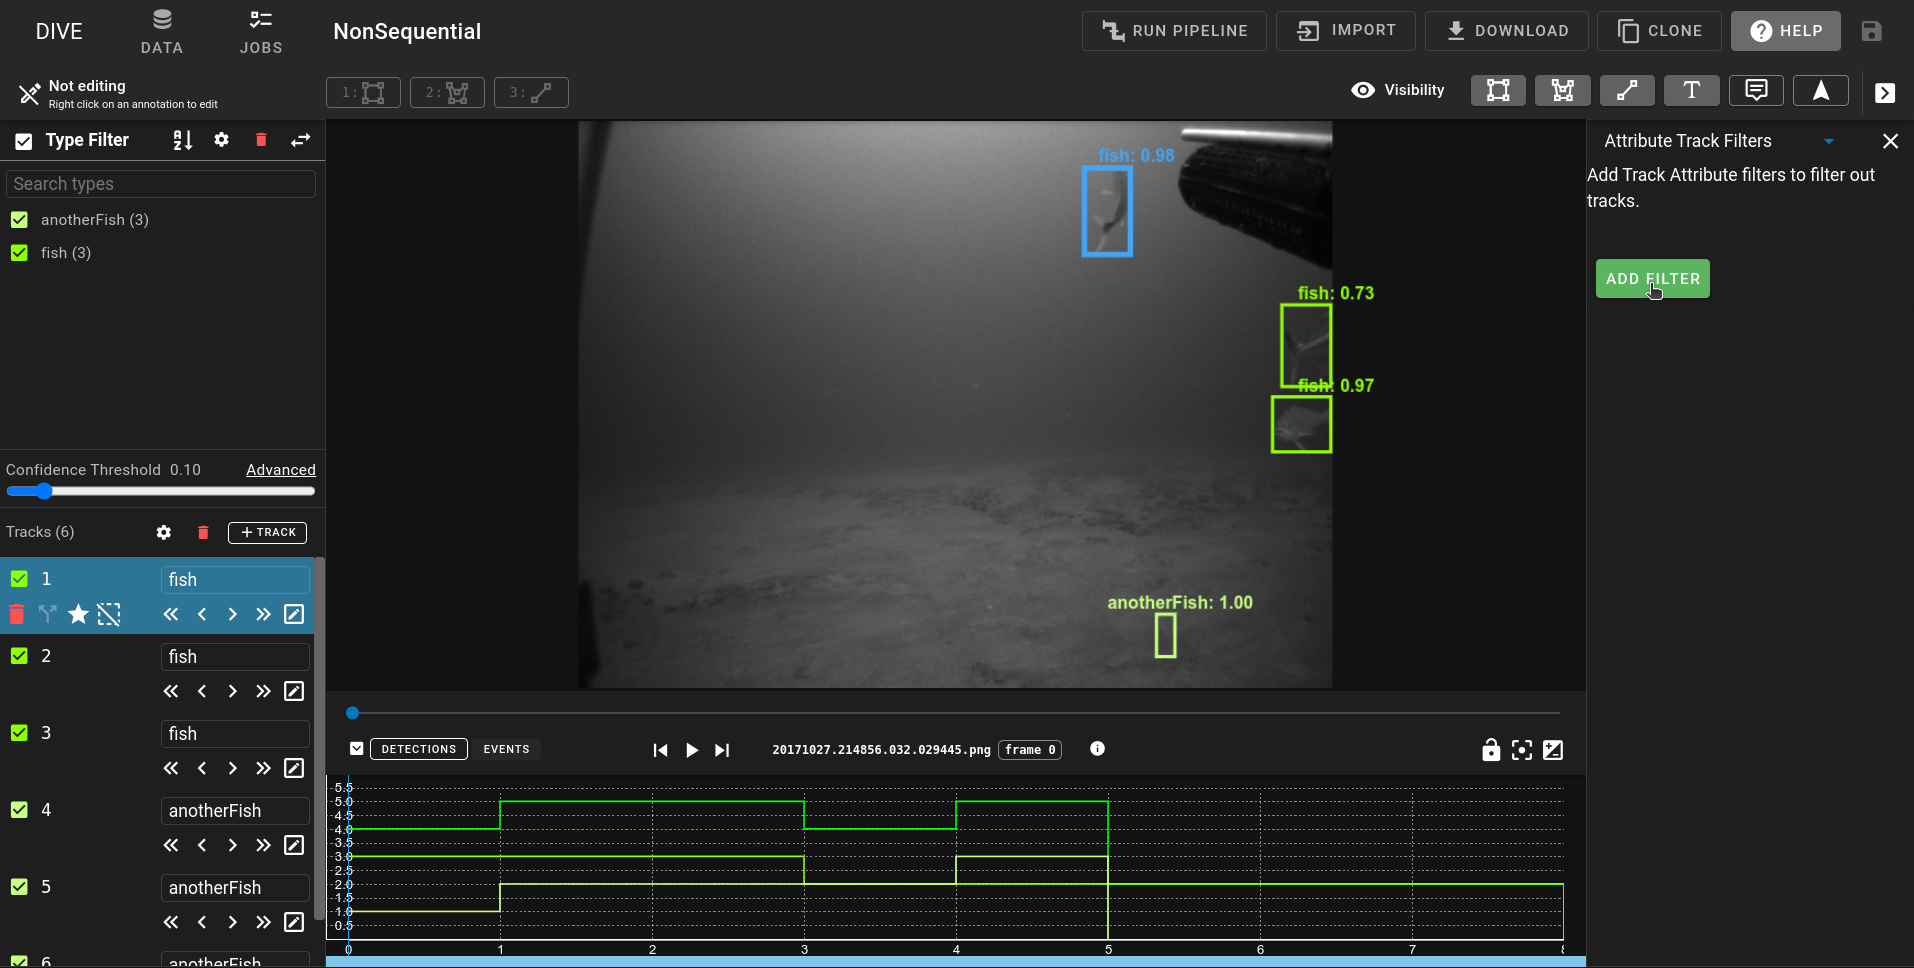
Task: Step to next frame
Action: 722,750
